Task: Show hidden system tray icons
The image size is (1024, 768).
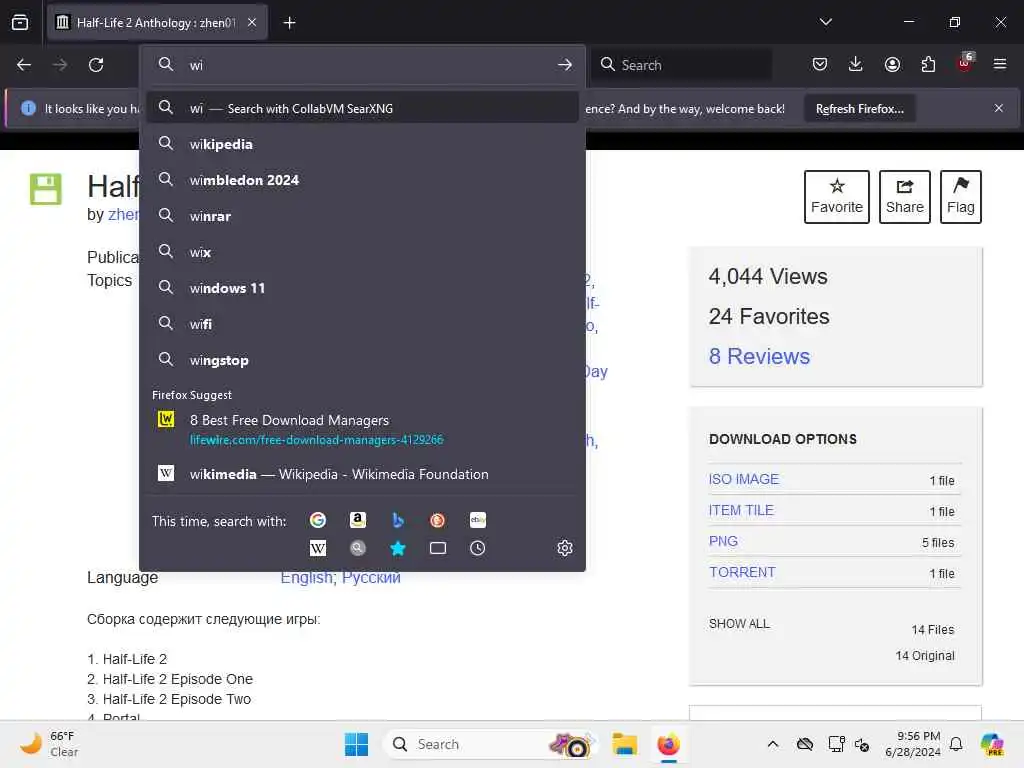Action: tap(773, 744)
